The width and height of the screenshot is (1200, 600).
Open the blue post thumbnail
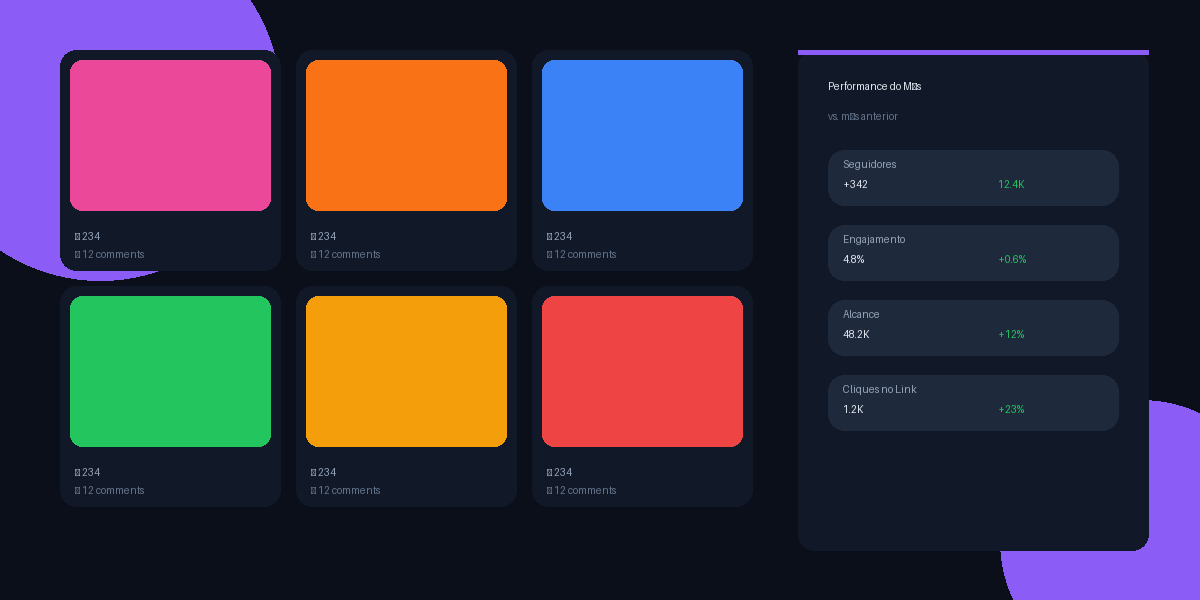click(642, 135)
